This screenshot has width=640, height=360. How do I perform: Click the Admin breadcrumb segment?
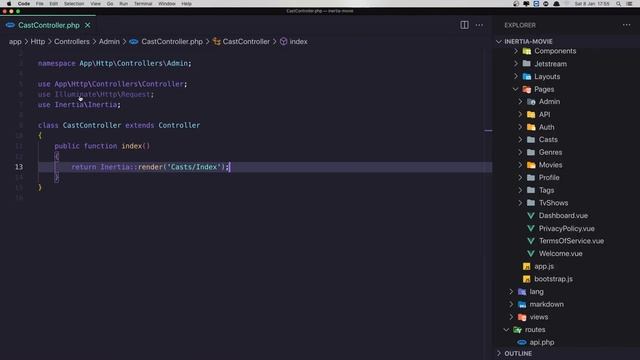pyautogui.click(x=109, y=42)
